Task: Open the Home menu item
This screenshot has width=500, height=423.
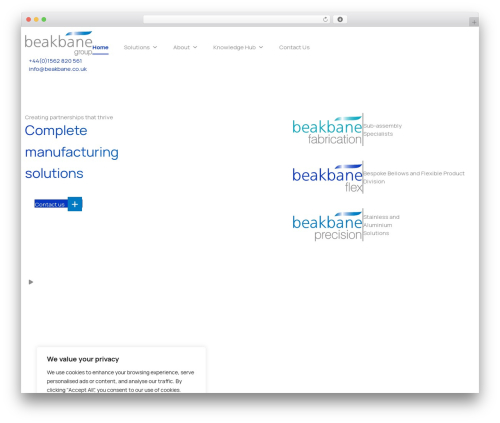Action: point(100,47)
